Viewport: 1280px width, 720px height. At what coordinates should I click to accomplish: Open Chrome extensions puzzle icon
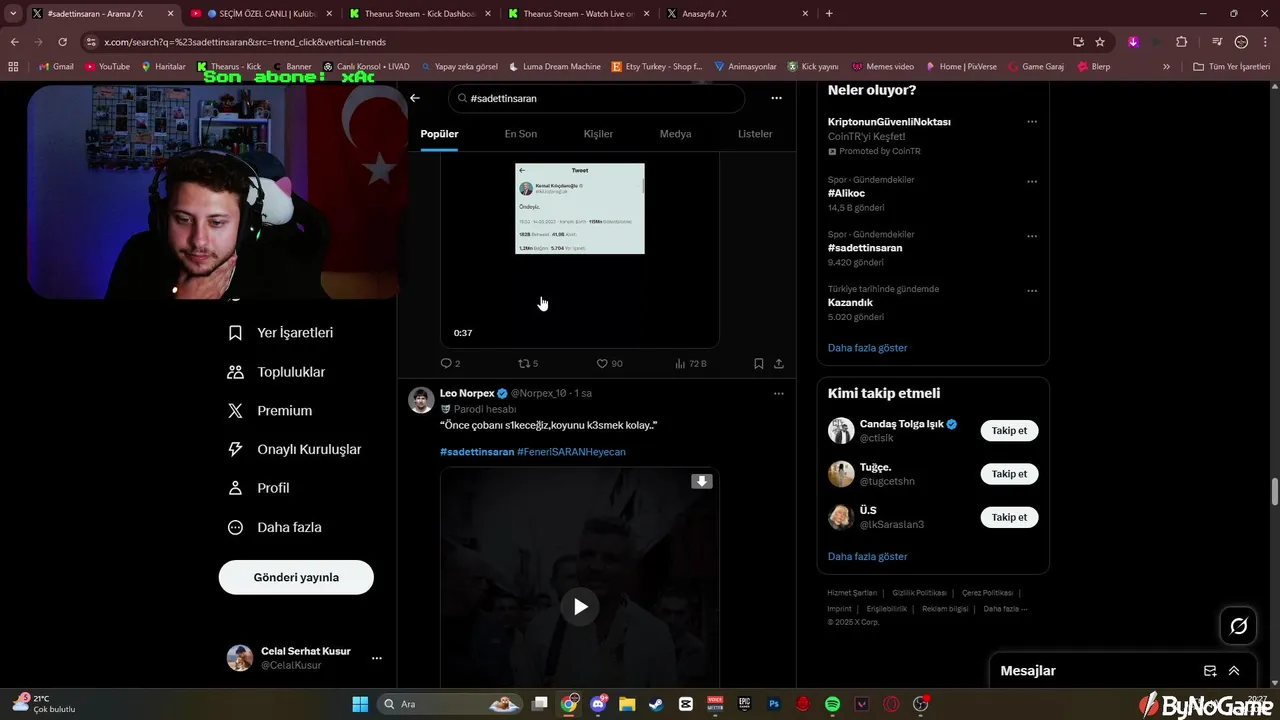1181,42
